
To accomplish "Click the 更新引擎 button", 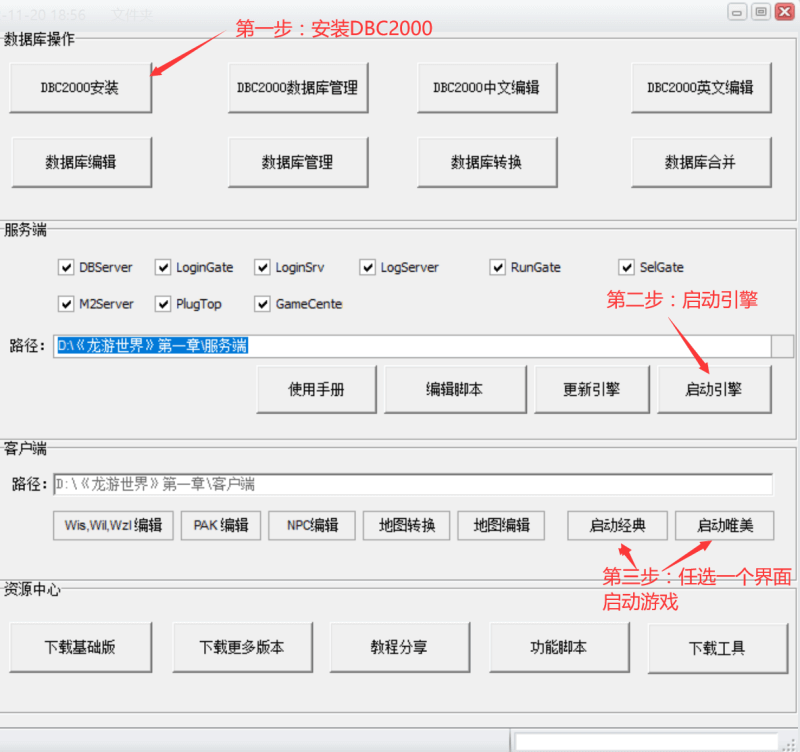I will click(590, 390).
